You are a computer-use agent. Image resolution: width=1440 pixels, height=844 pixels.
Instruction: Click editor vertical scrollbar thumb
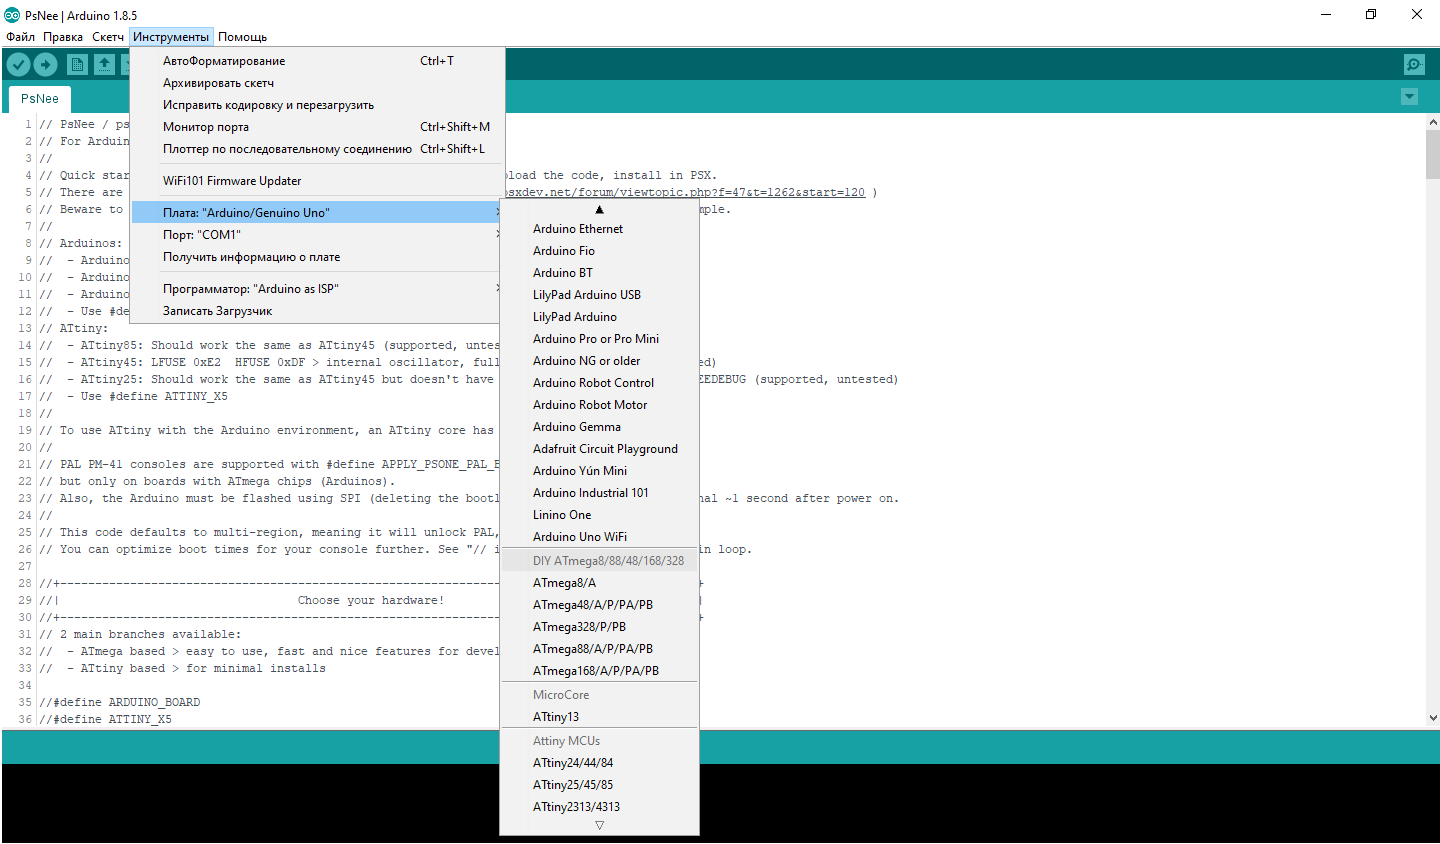click(x=1432, y=154)
